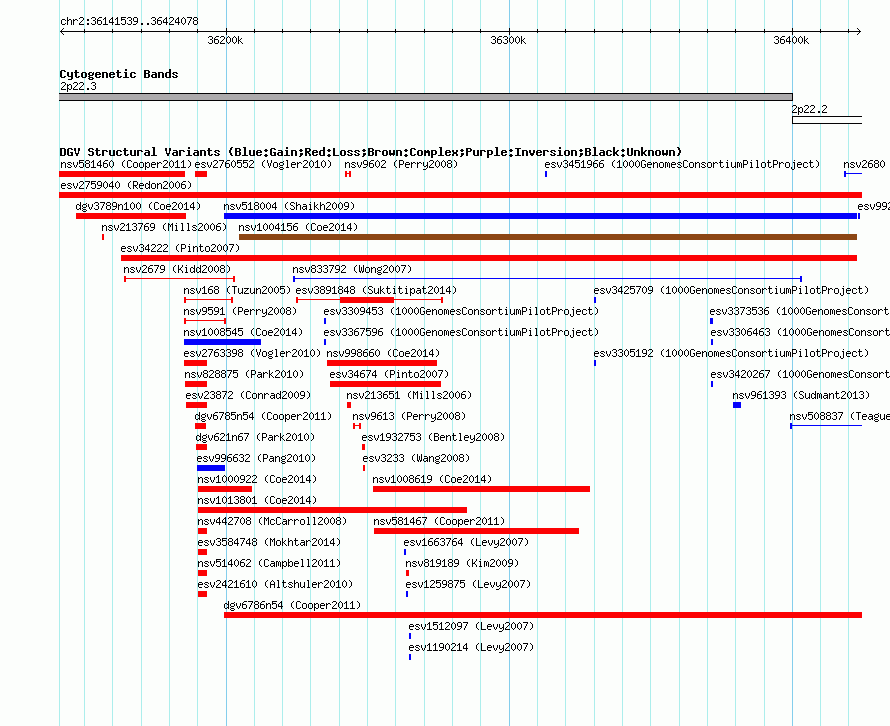Image resolution: width=890 pixels, height=726 pixels.
Task: Open the nsv9602 (Perry2008) variant
Action: coord(401,165)
